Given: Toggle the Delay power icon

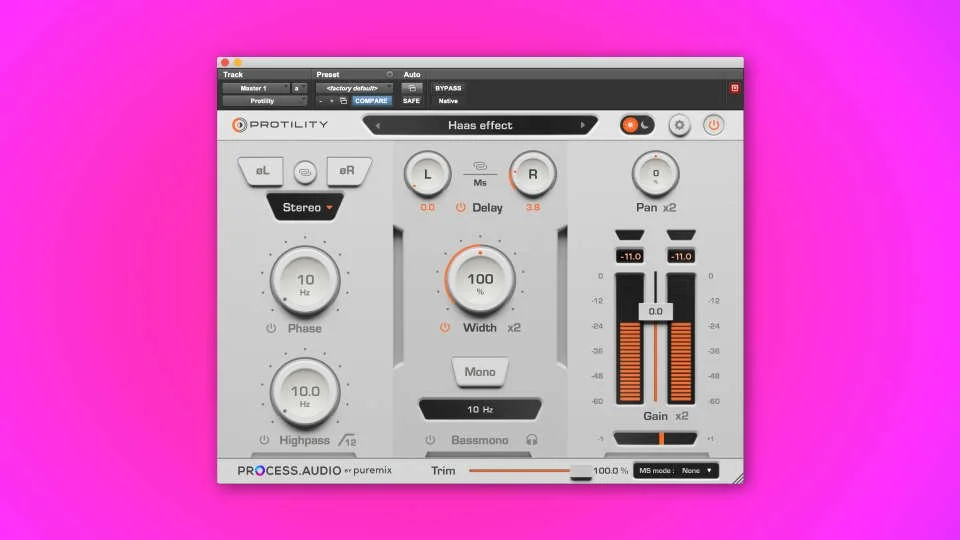Looking at the screenshot, I should pyautogui.click(x=460, y=208).
